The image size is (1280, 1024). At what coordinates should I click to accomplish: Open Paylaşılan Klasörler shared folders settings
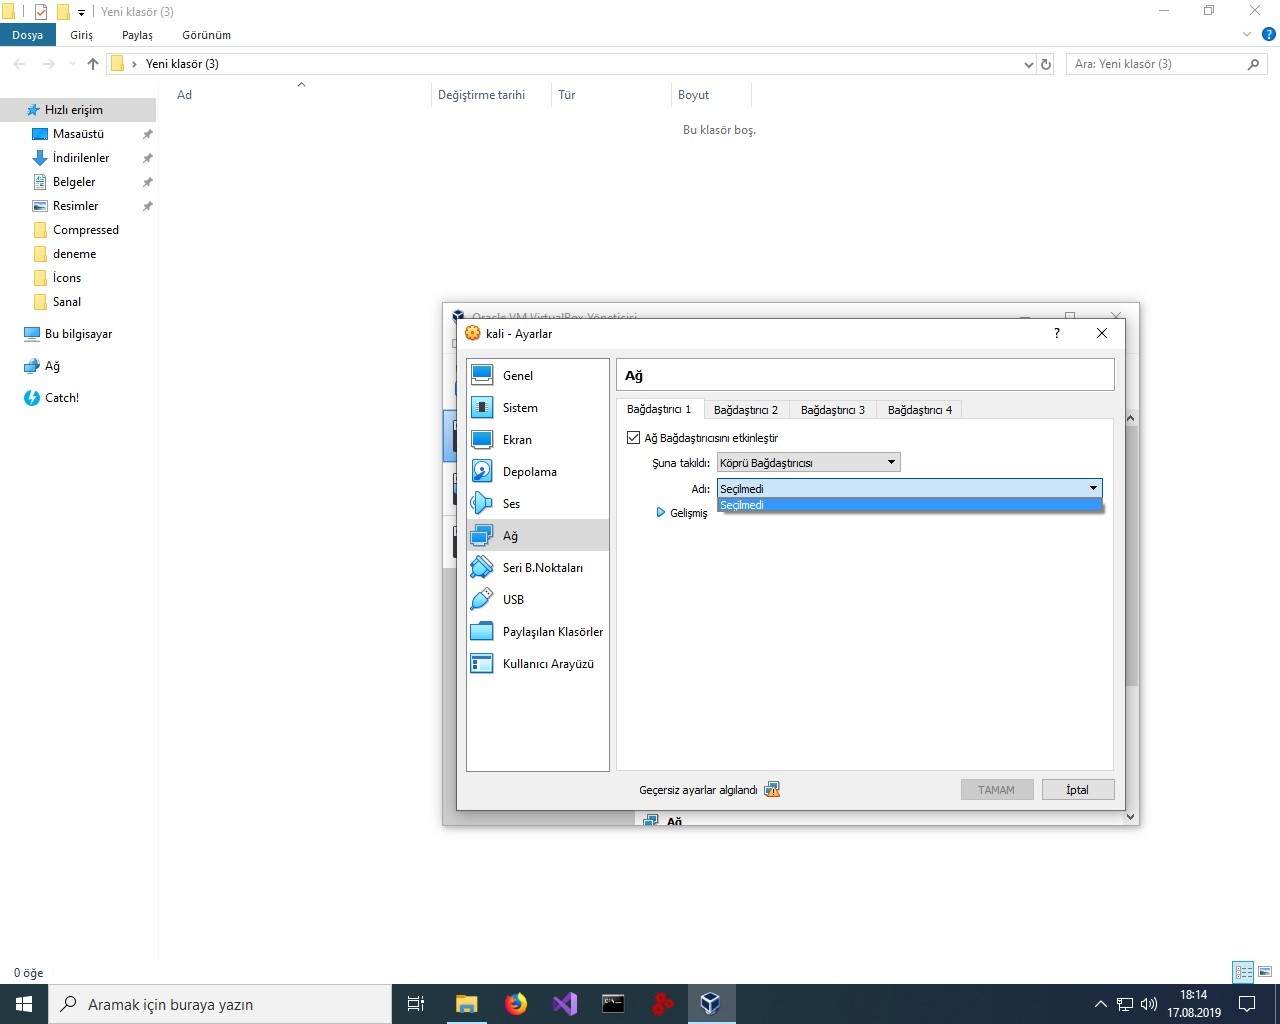538,631
